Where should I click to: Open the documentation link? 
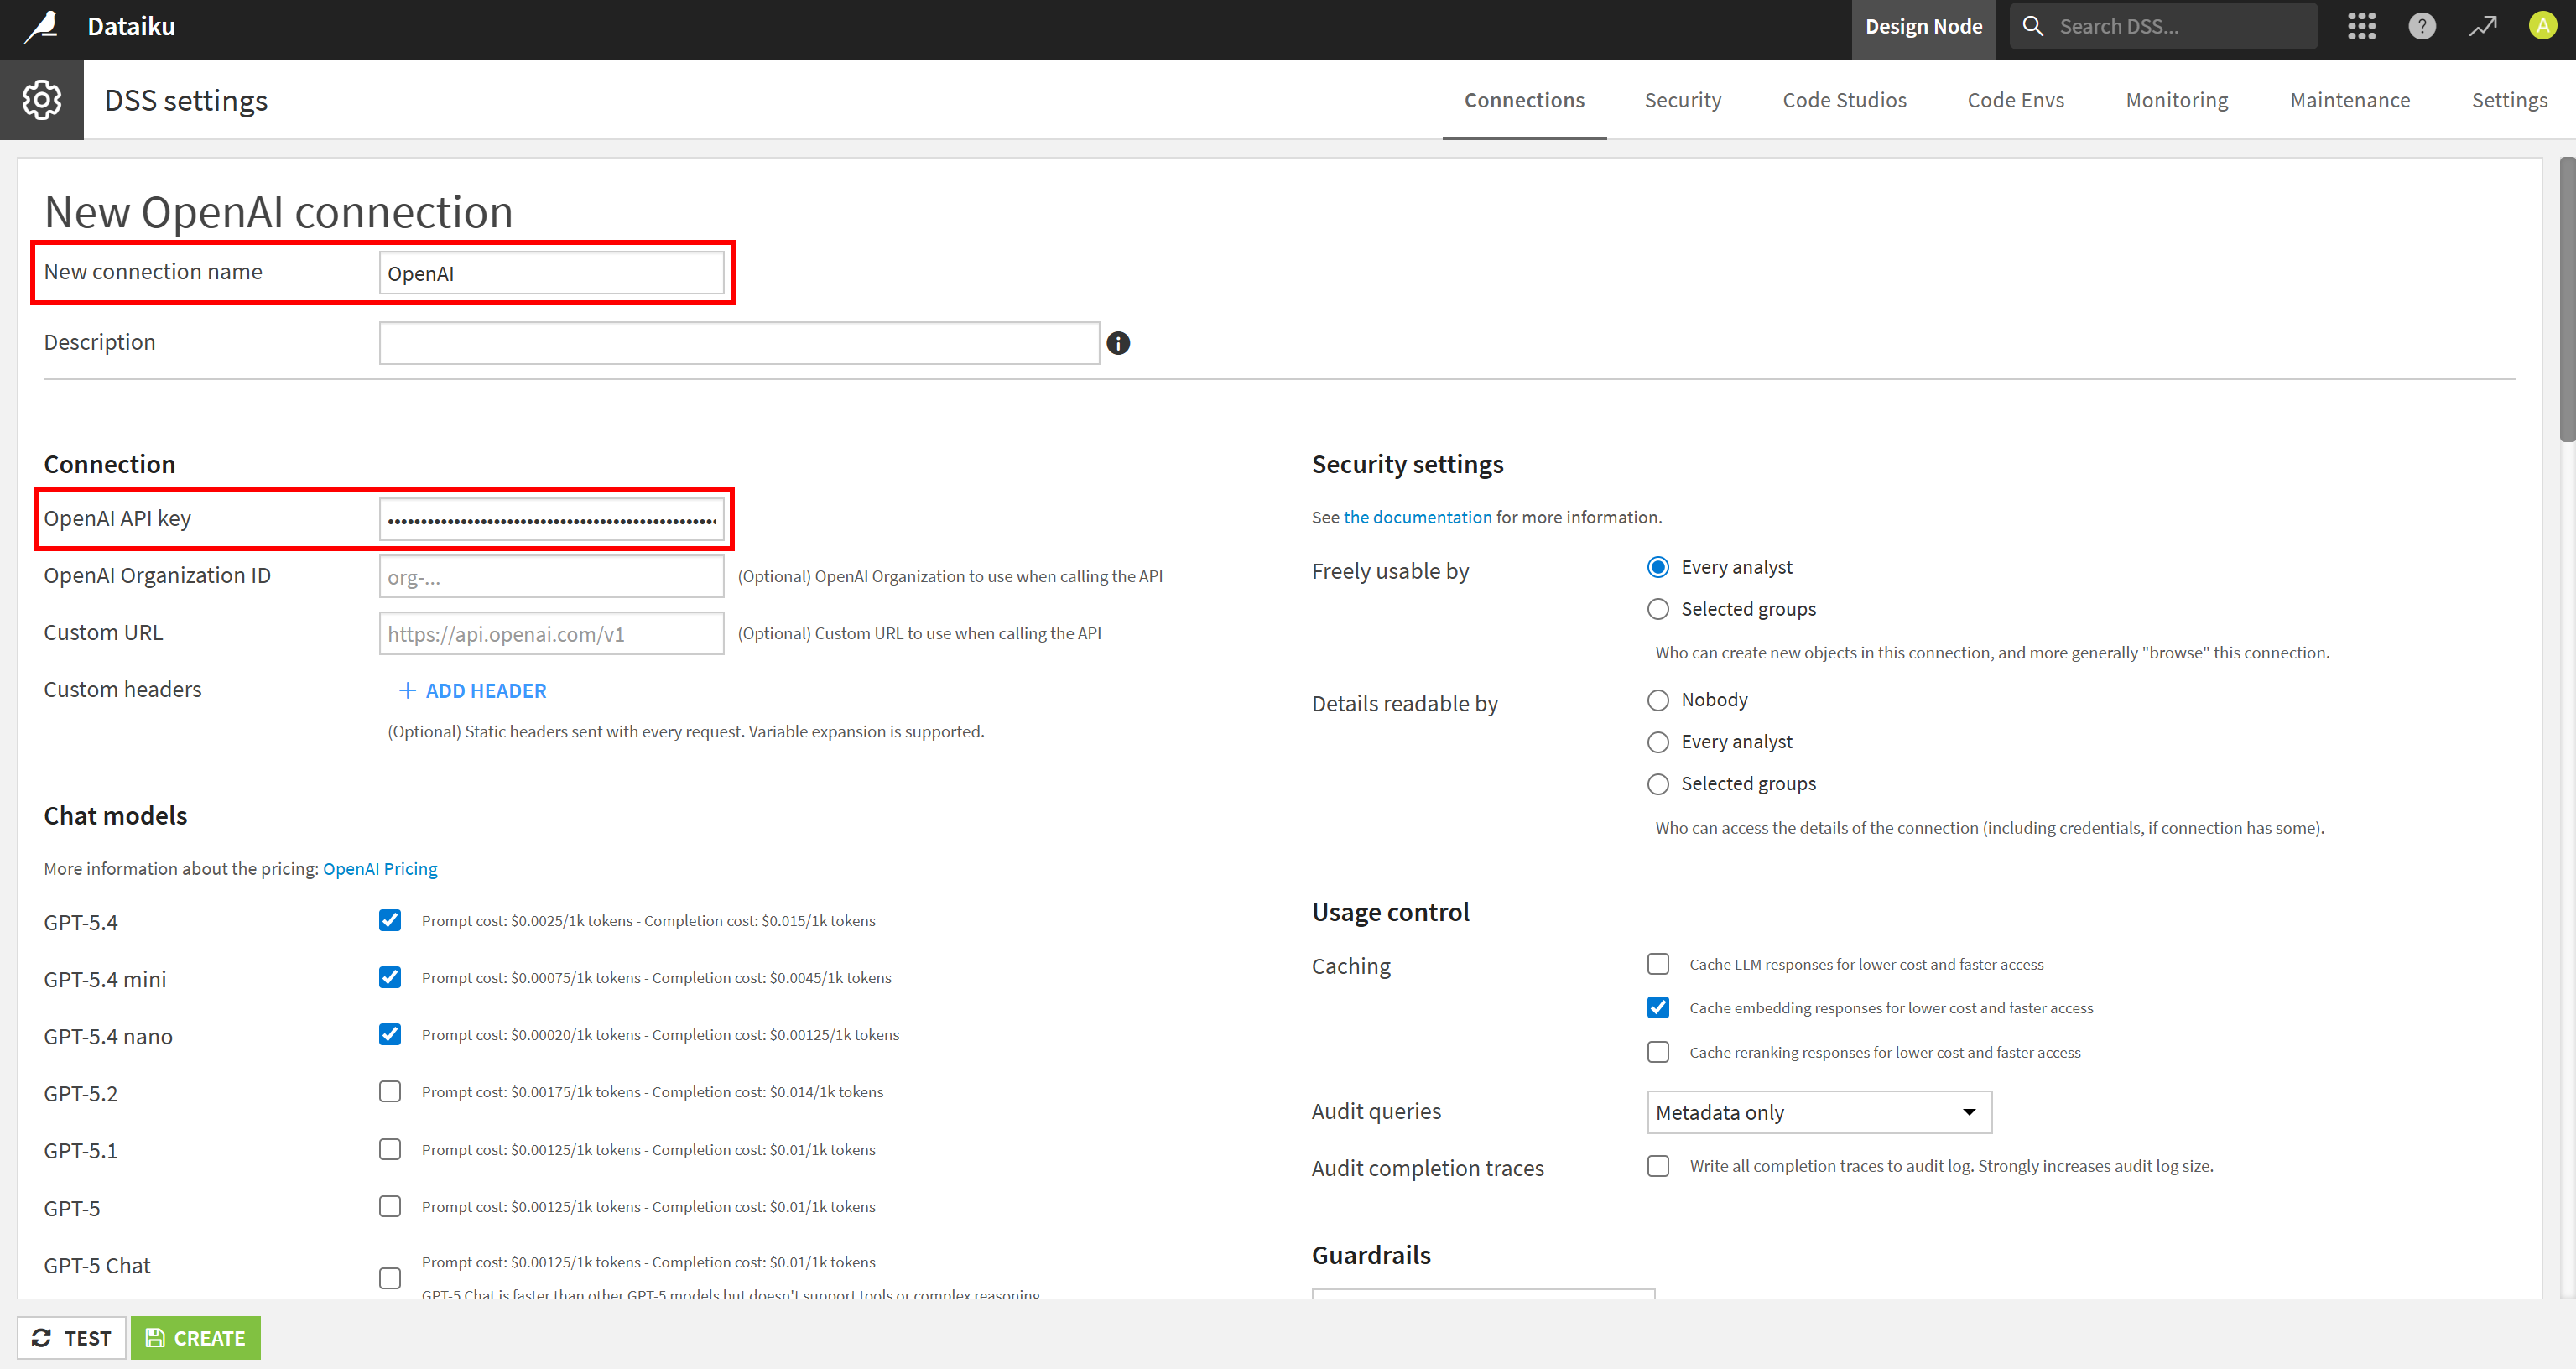point(1417,518)
